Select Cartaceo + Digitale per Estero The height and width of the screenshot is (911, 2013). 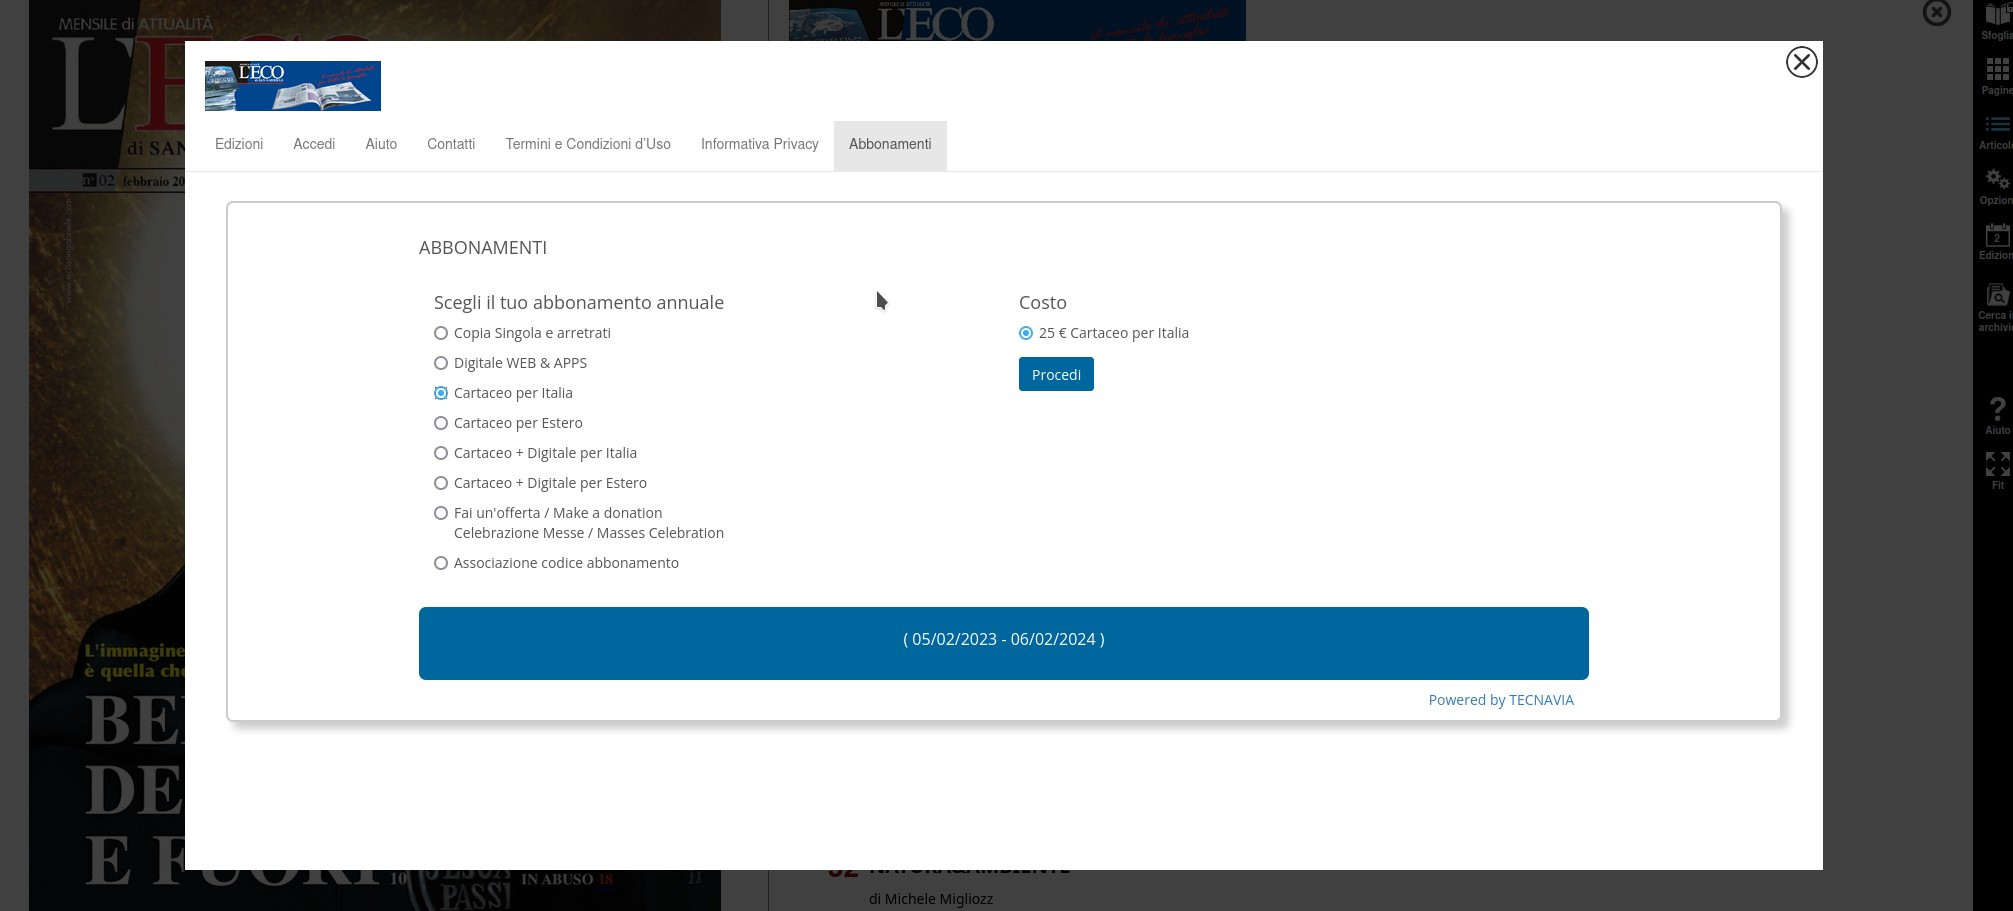441,483
